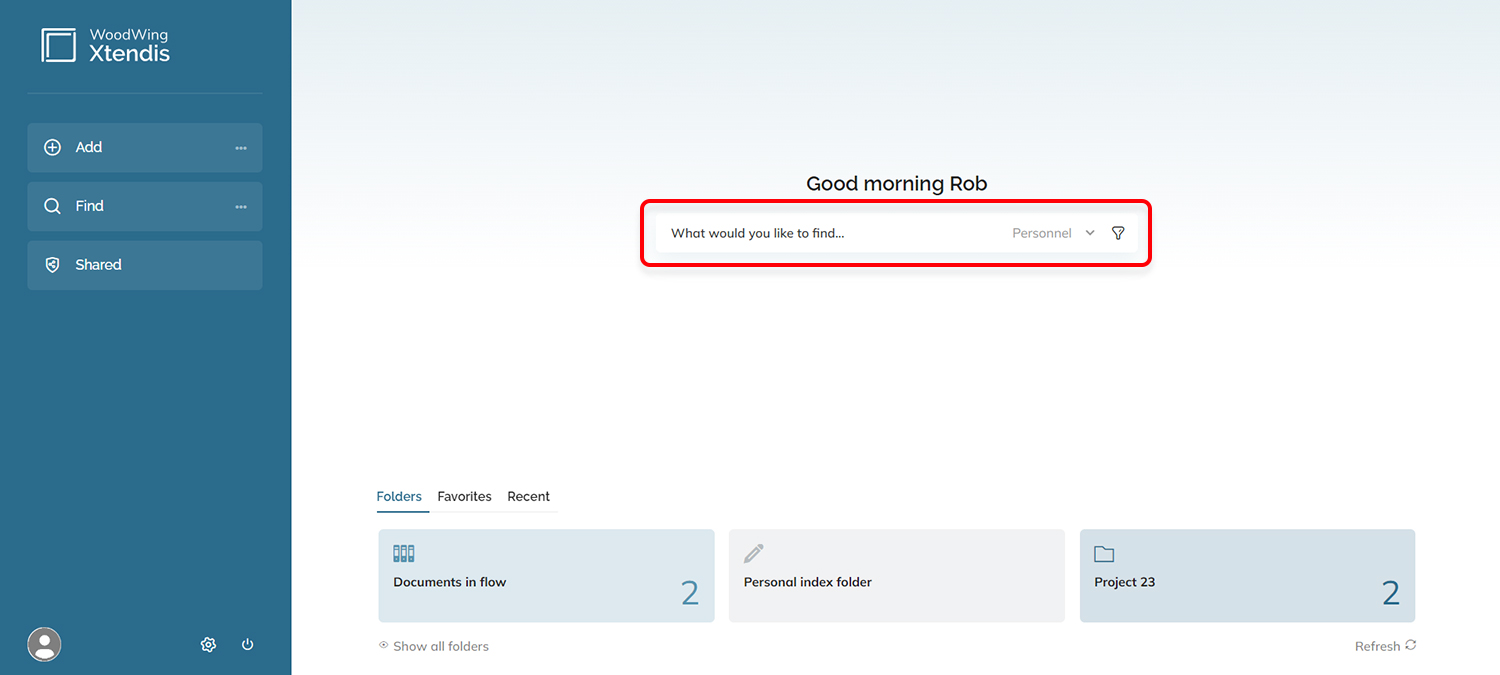Open the Find button's three-dot menu
This screenshot has width=1500, height=675.
(x=241, y=207)
